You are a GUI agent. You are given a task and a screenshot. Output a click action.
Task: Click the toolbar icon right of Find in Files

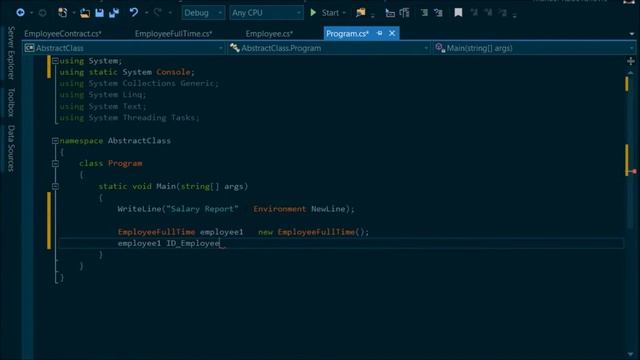click(x=390, y=13)
